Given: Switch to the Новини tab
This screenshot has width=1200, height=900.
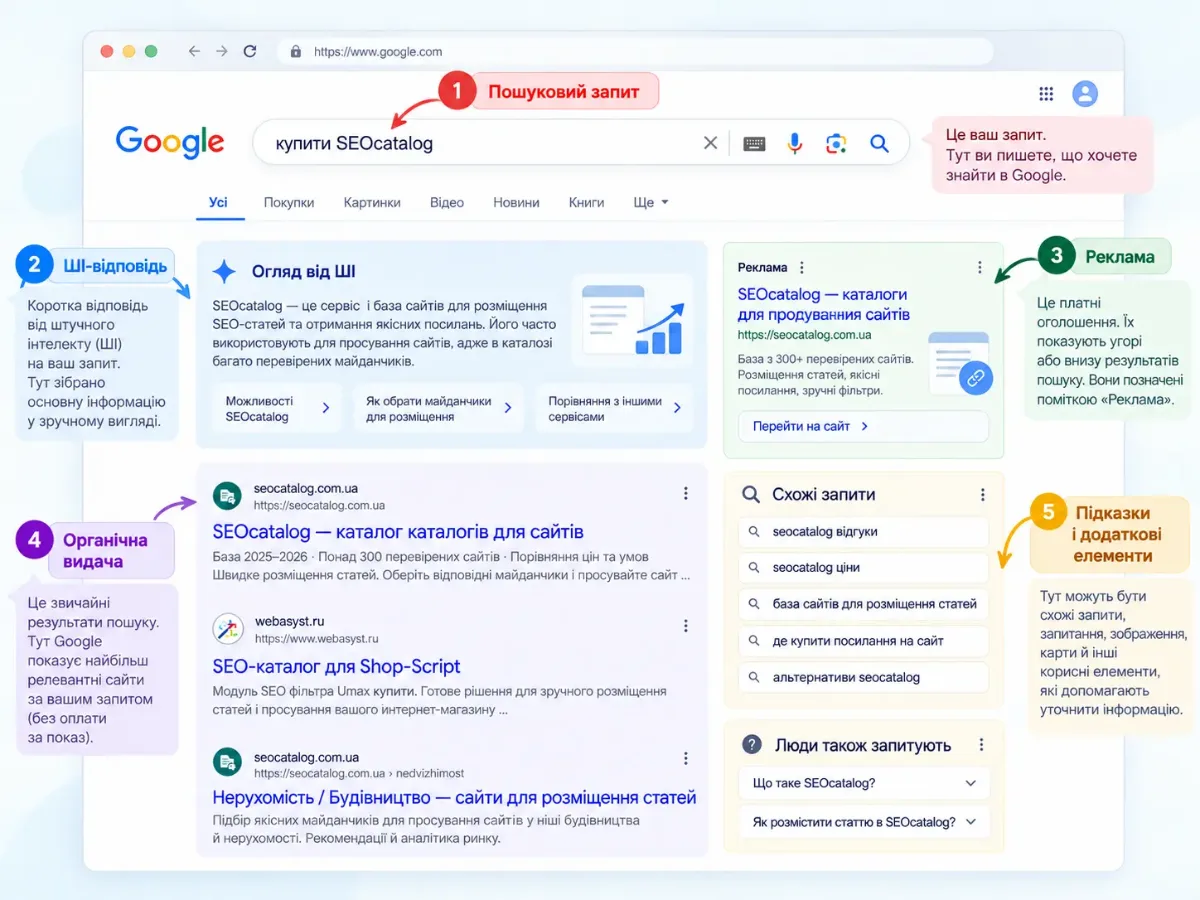Looking at the screenshot, I should [516, 202].
